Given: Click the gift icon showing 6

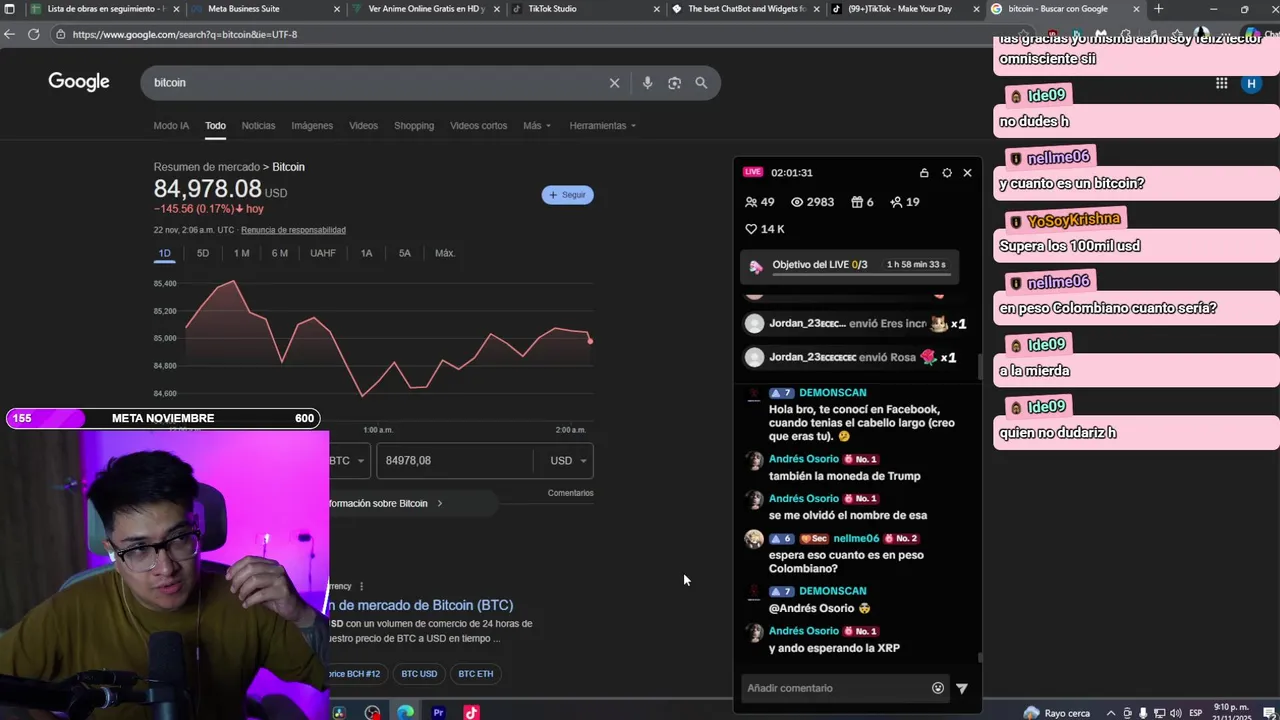Looking at the screenshot, I should [856, 202].
